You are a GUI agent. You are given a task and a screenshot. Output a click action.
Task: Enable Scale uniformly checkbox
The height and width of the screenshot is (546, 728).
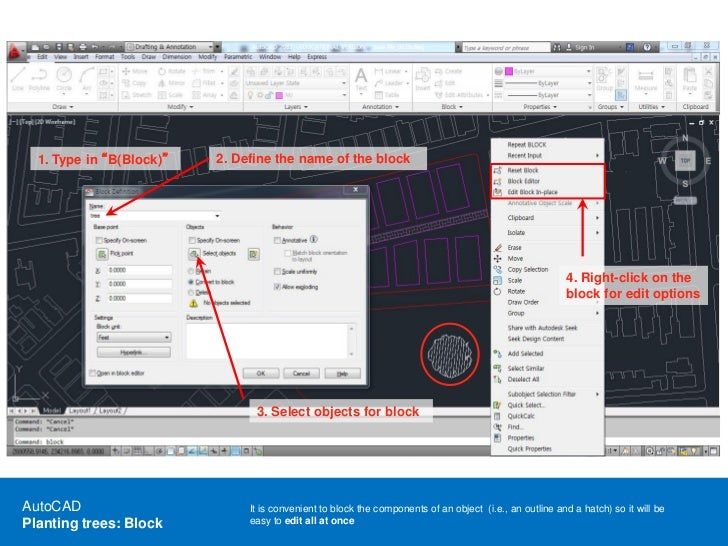(277, 271)
